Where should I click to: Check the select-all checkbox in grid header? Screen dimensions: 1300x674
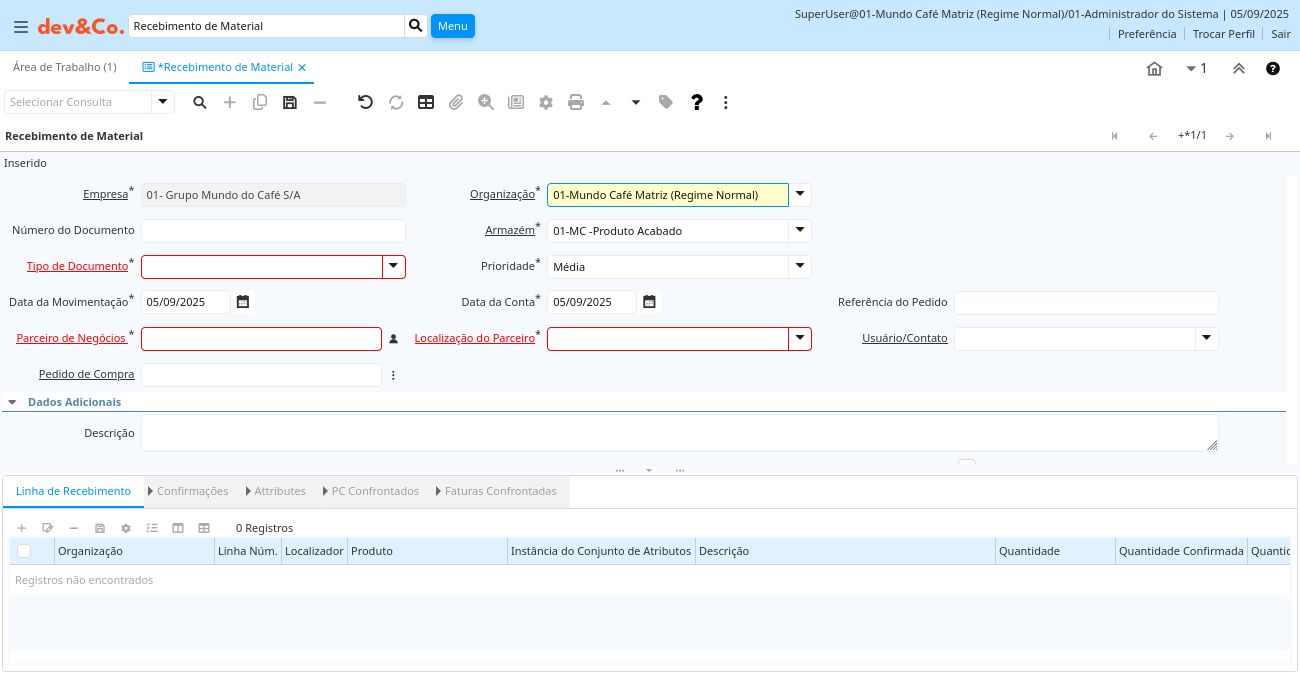click(24, 551)
